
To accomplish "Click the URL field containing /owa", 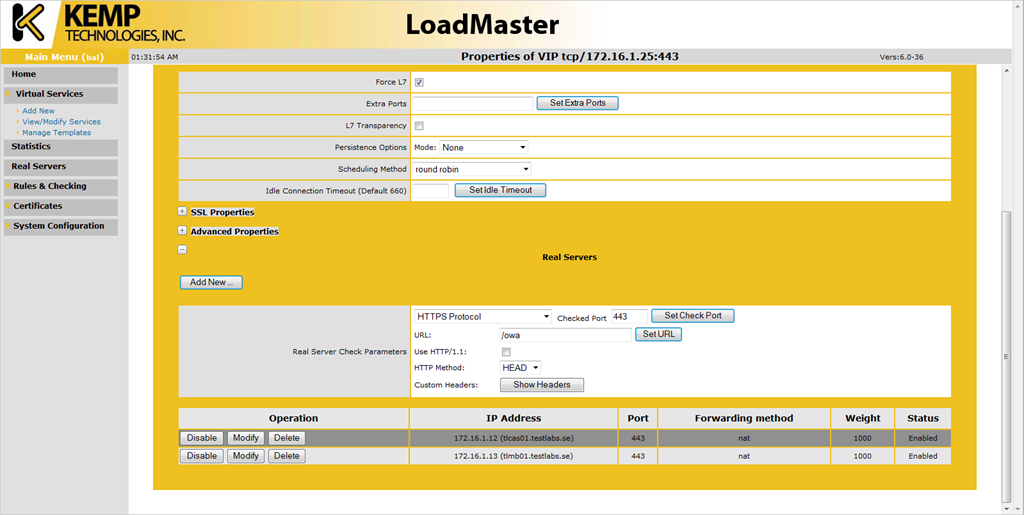I will 566,335.
